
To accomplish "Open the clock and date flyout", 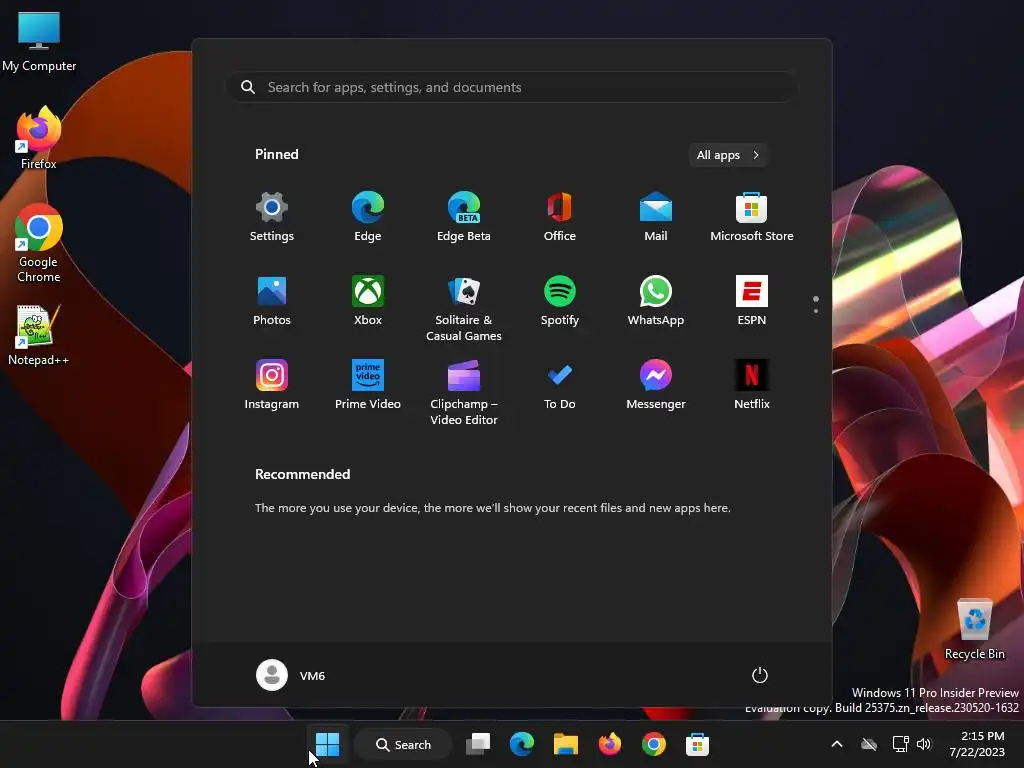I will (977, 744).
